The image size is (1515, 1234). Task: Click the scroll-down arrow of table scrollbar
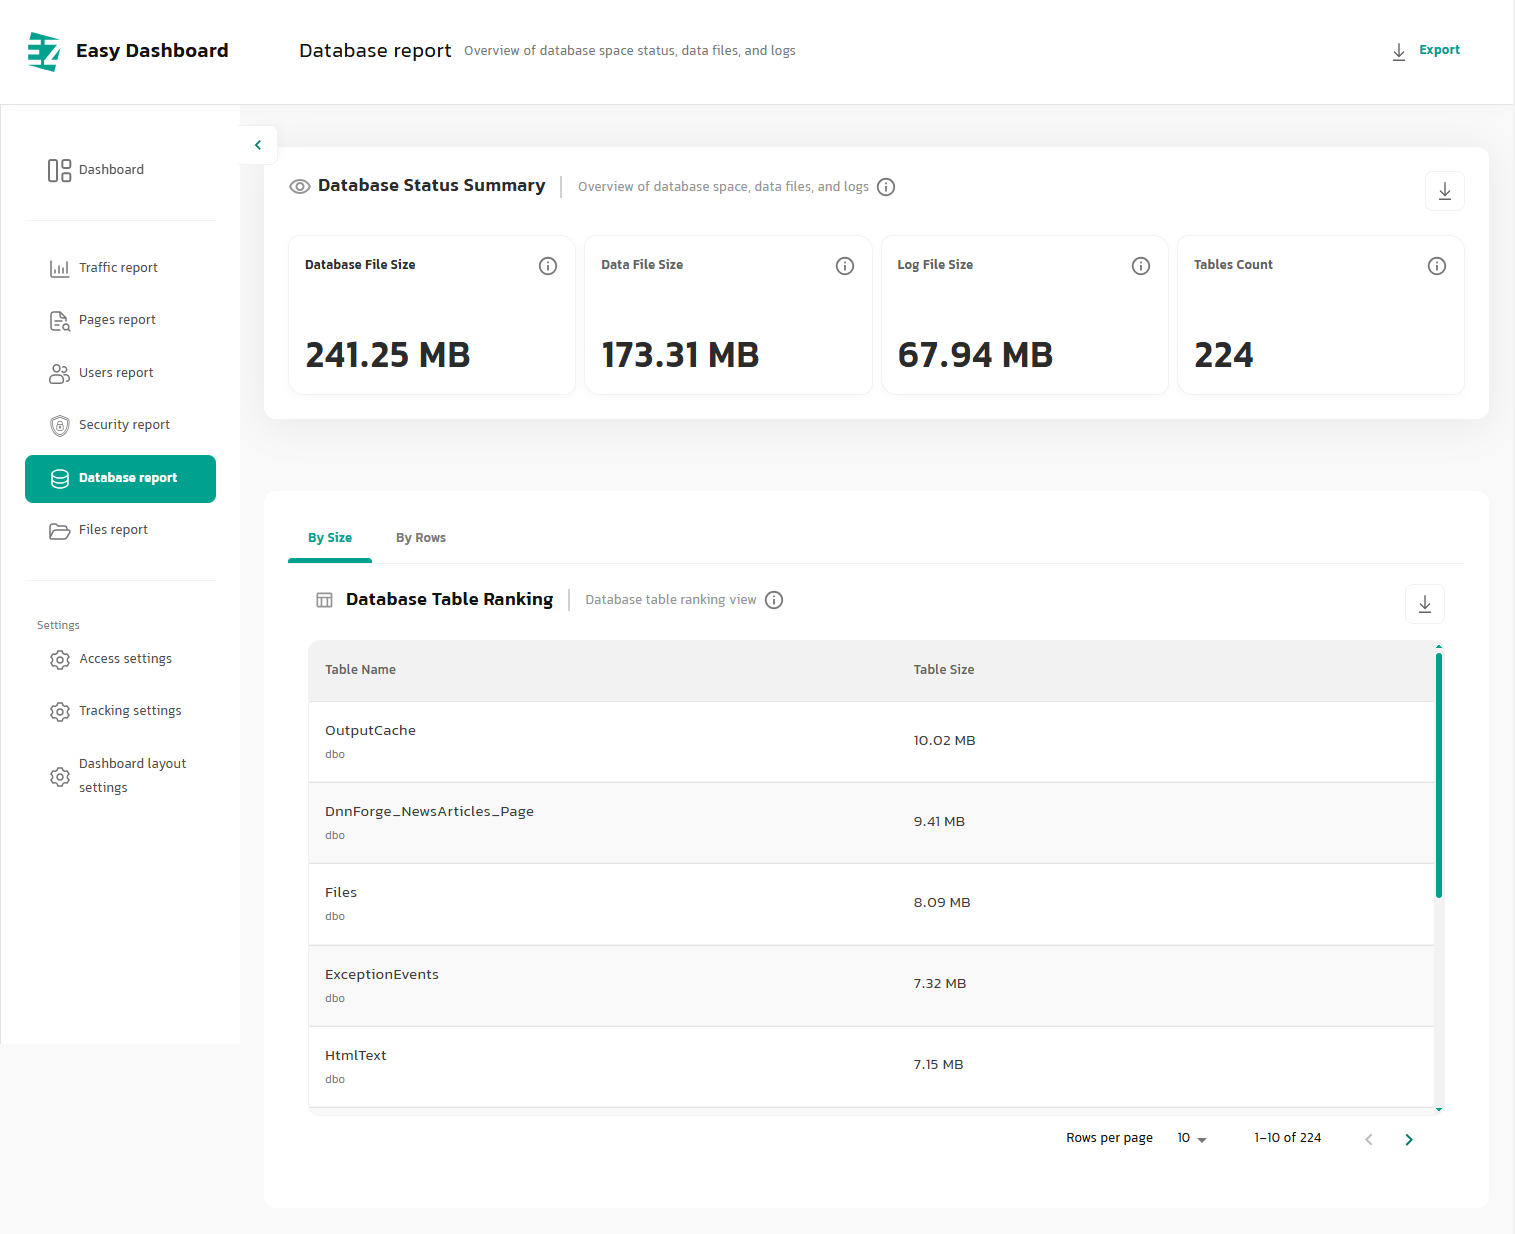coord(1439,1109)
